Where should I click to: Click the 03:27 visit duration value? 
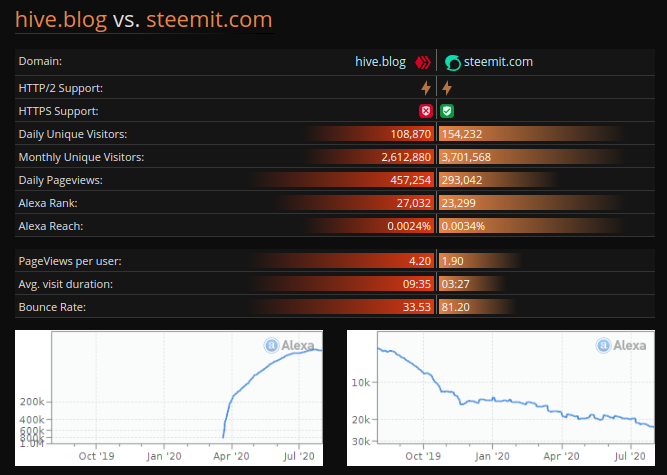tap(456, 284)
